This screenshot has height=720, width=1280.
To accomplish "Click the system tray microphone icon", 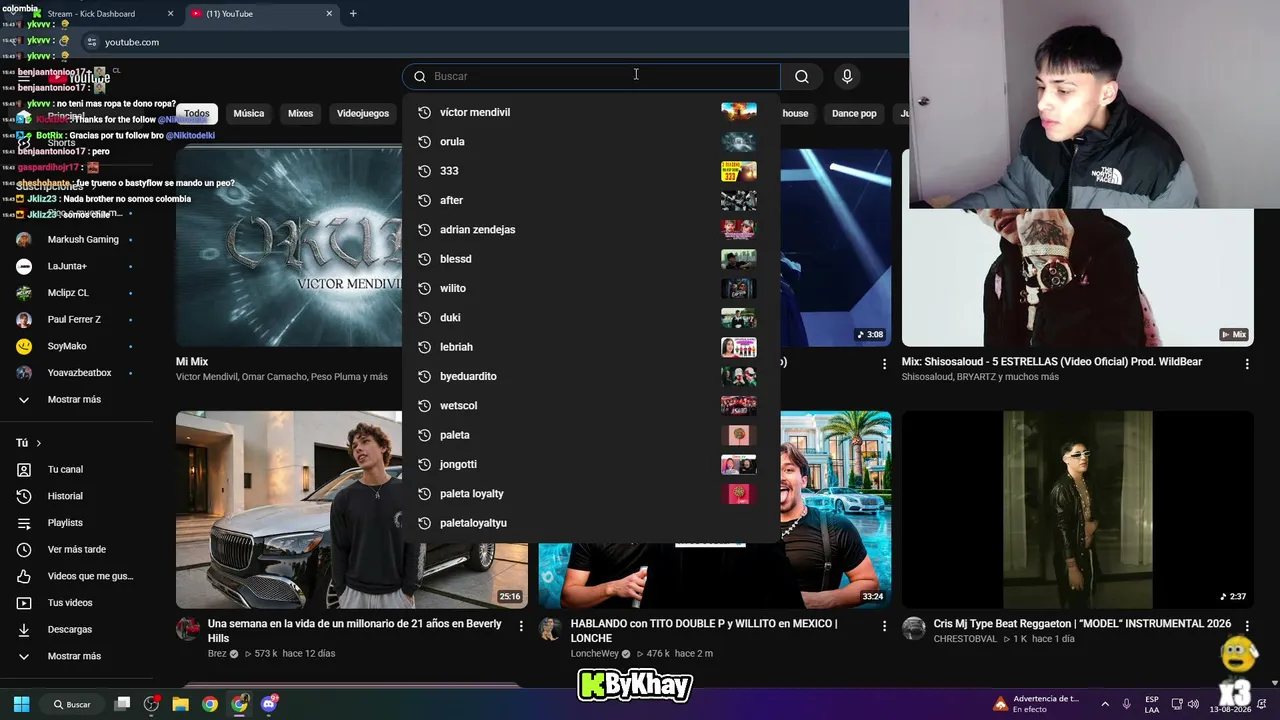I will click(x=1126, y=704).
